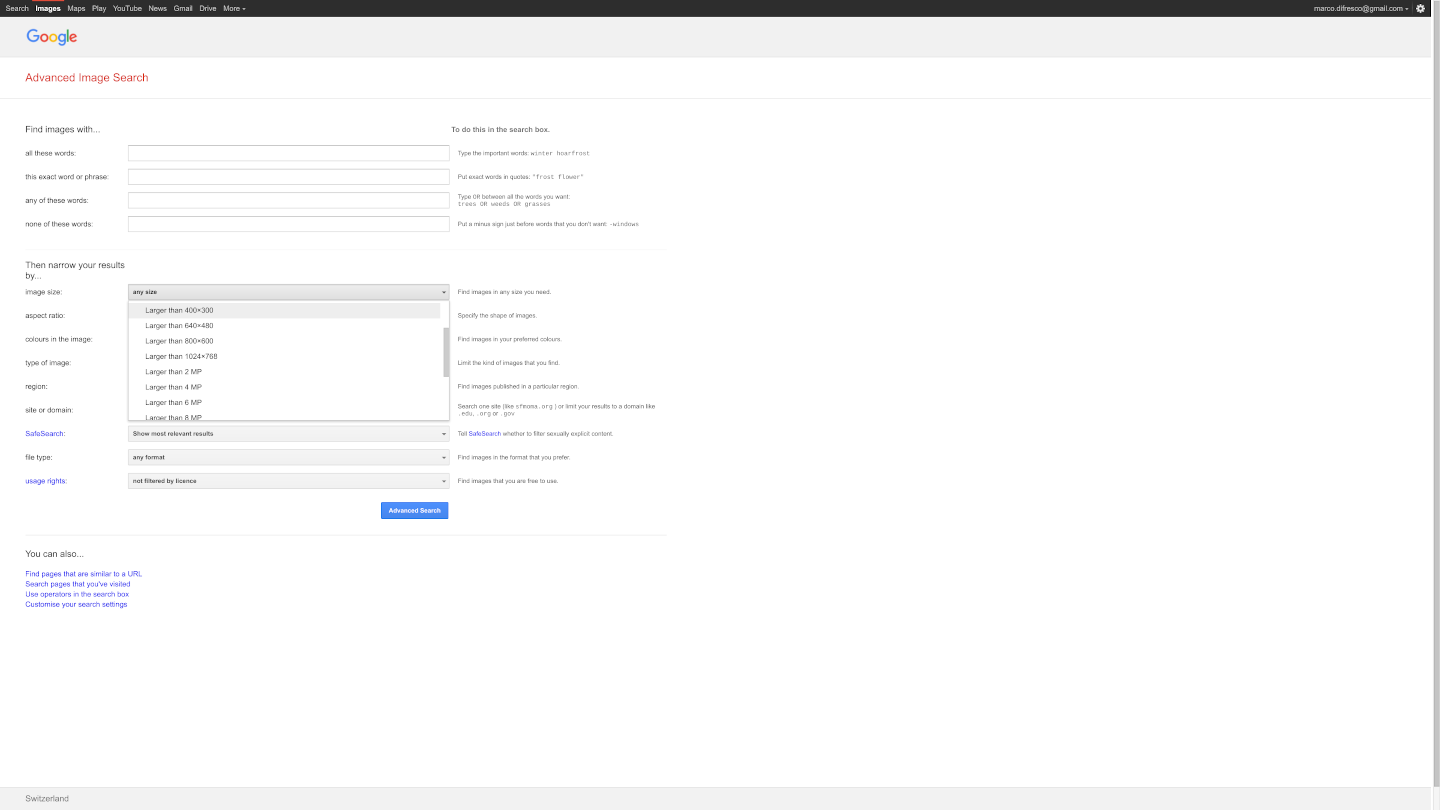Expand the More menu in top bar
The width and height of the screenshot is (1440, 810).
click(234, 8)
